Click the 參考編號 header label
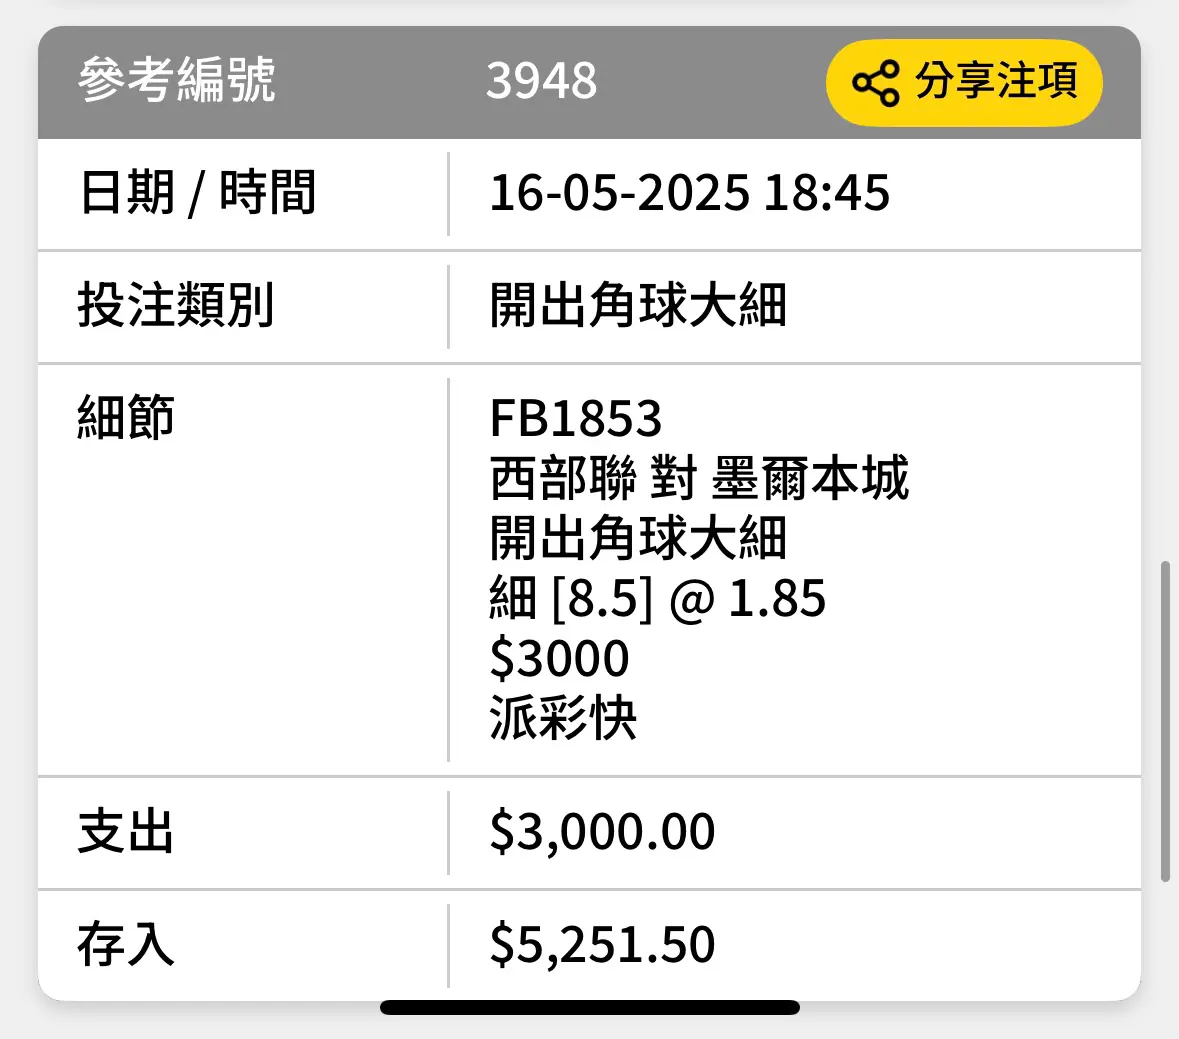 (x=177, y=80)
